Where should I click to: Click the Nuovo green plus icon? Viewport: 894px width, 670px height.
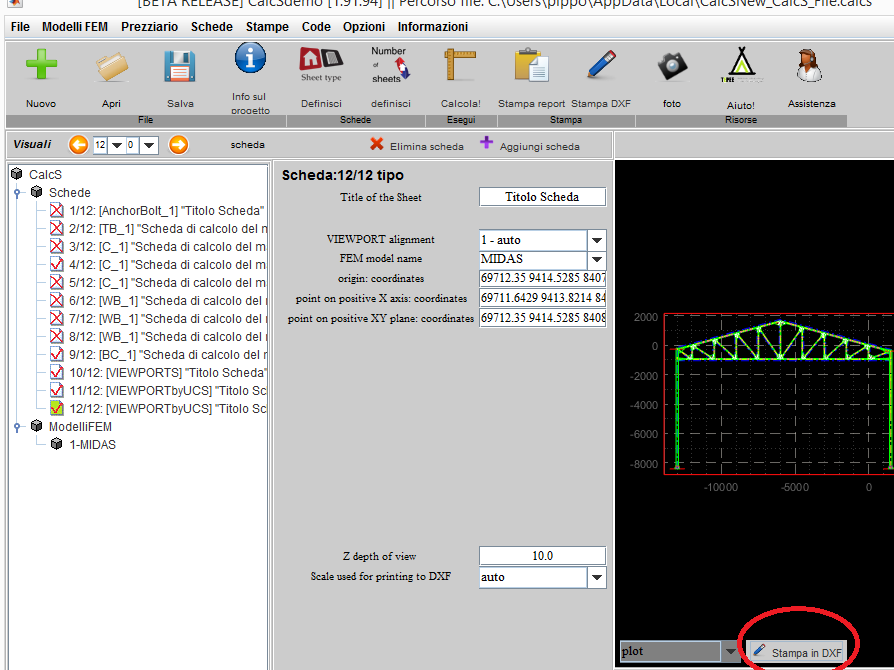click(41, 64)
